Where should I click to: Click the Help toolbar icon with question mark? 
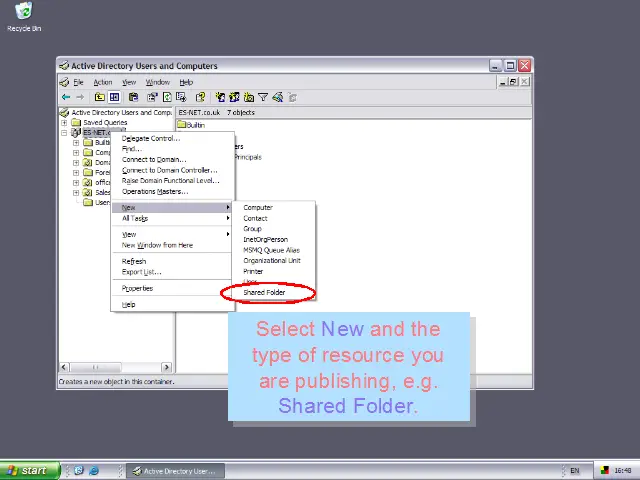[x=200, y=97]
